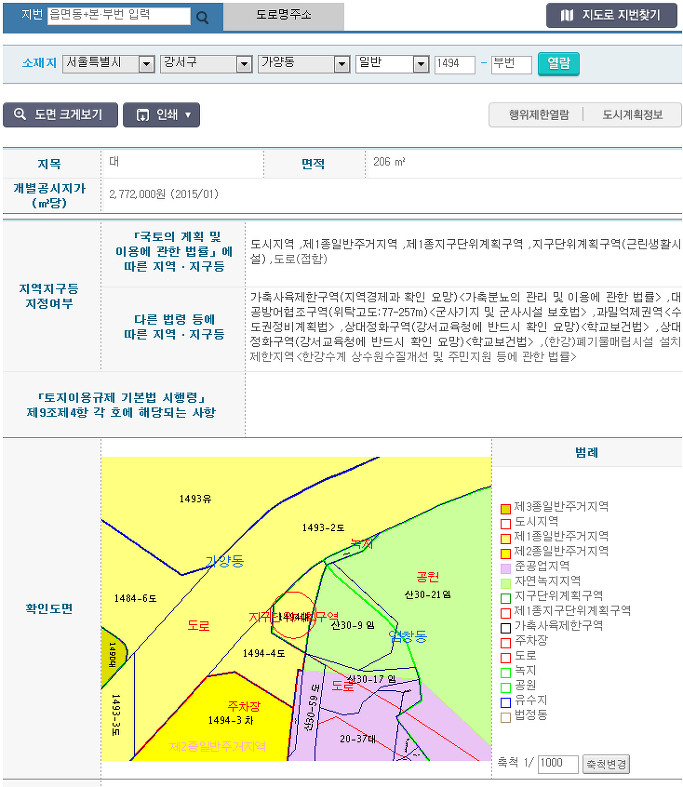This screenshot has height=787, width=683.
Task: Click parcel label 1493-3도 on map
Action: tap(115, 715)
